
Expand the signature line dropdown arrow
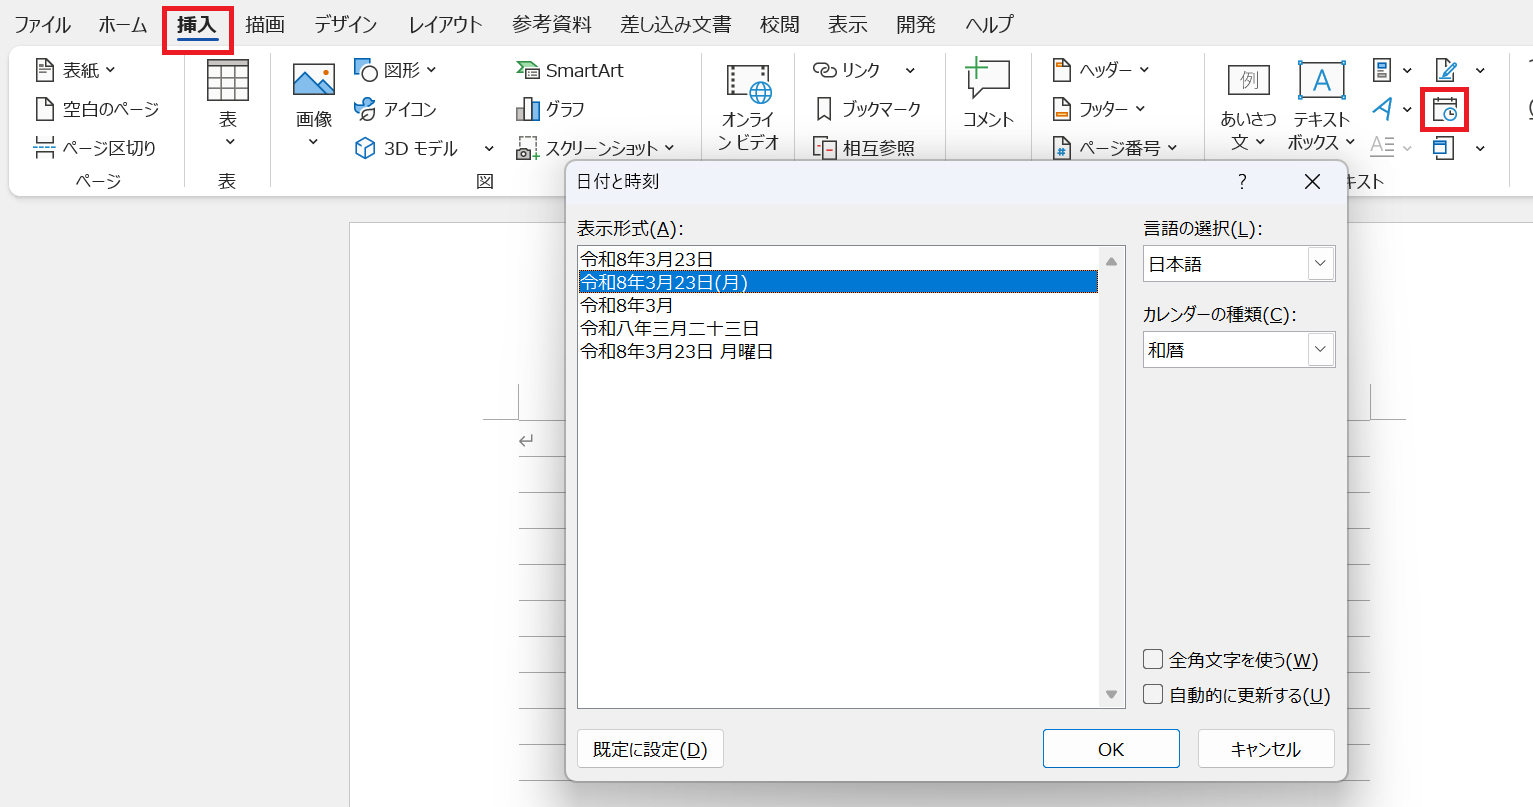tap(1480, 70)
